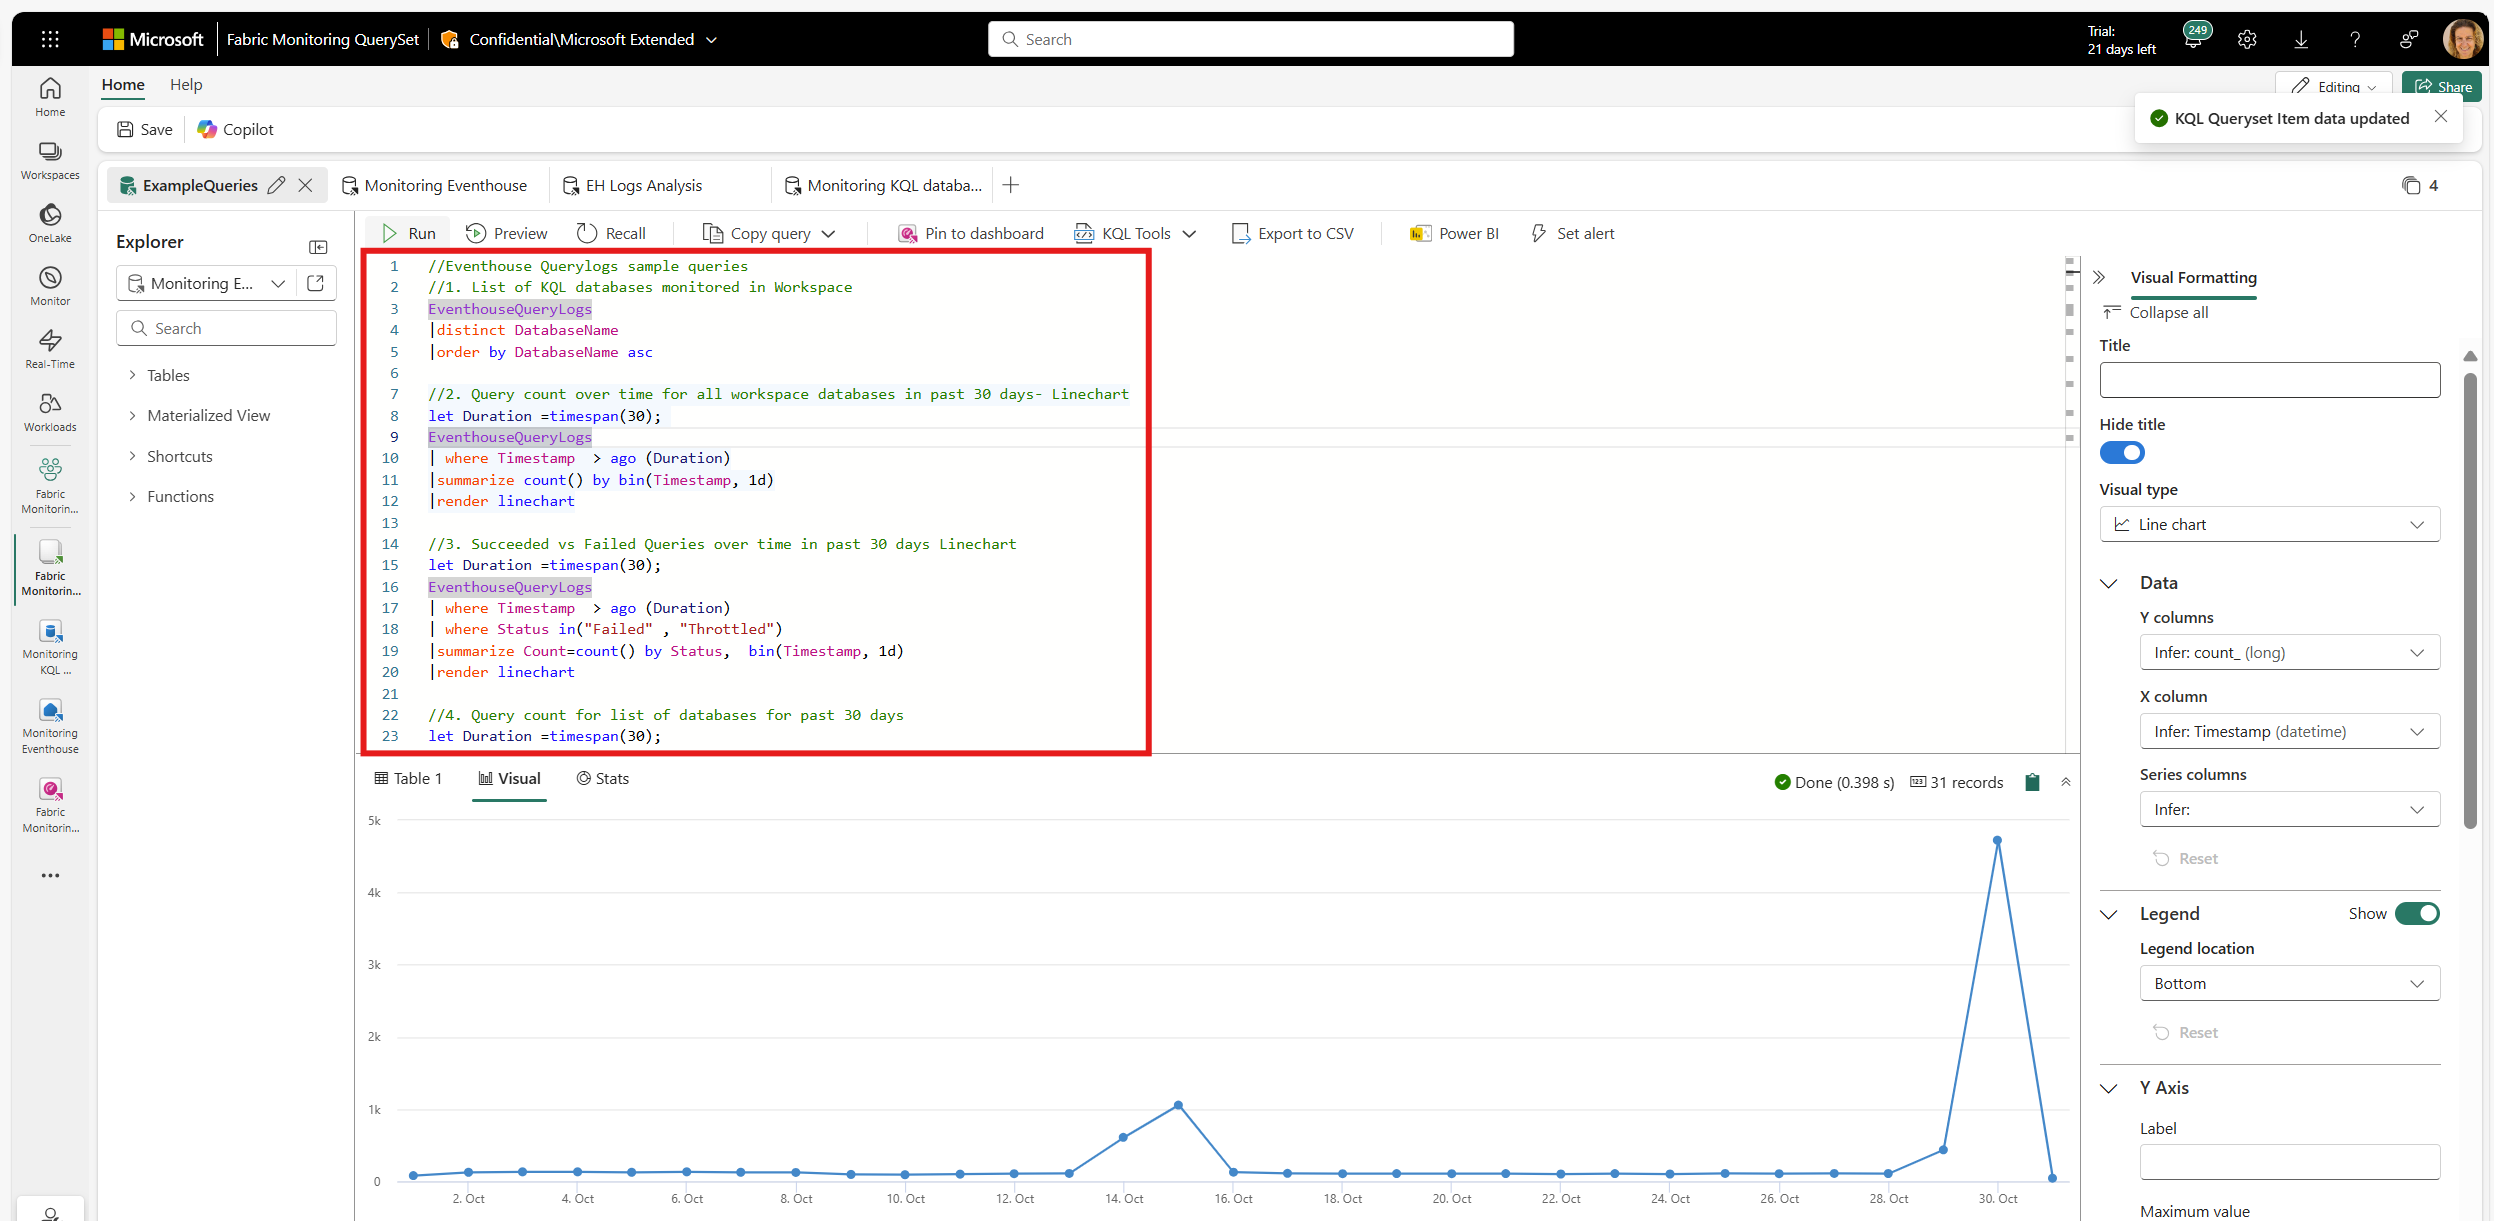Collapse the Y Axis section

pos(2109,1088)
